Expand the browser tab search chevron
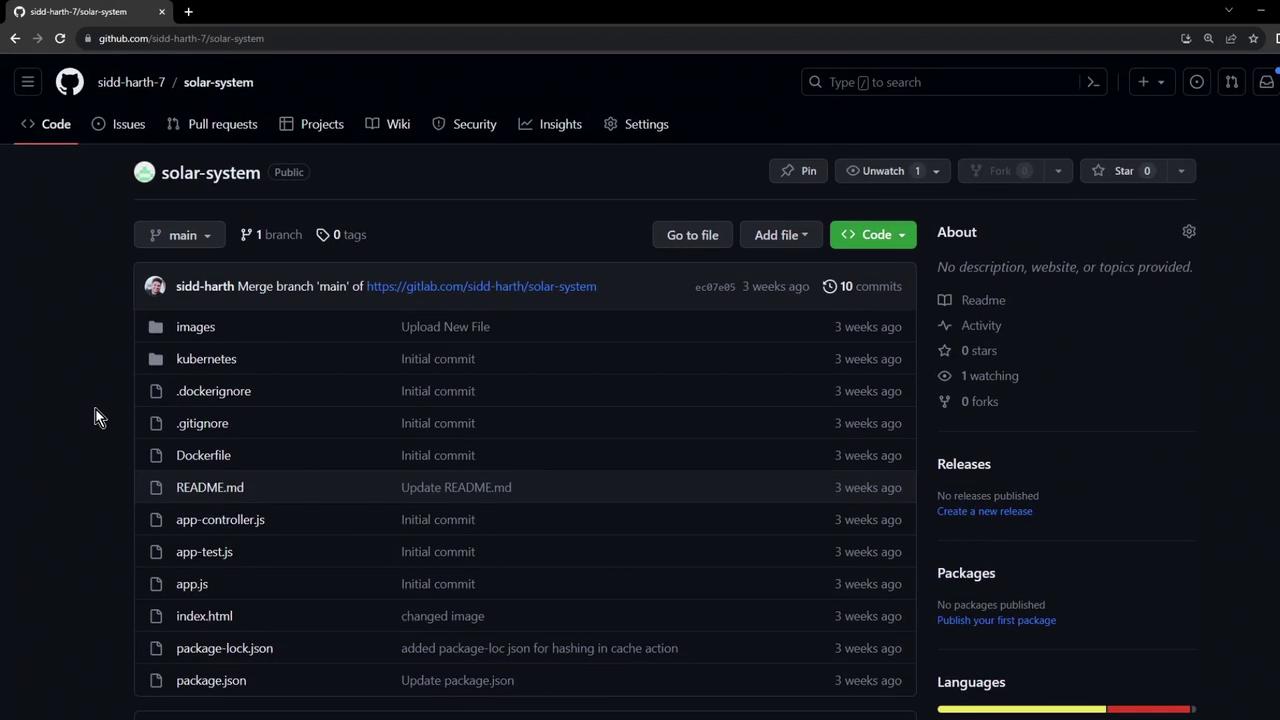This screenshot has height=720, width=1280. 1229,11
